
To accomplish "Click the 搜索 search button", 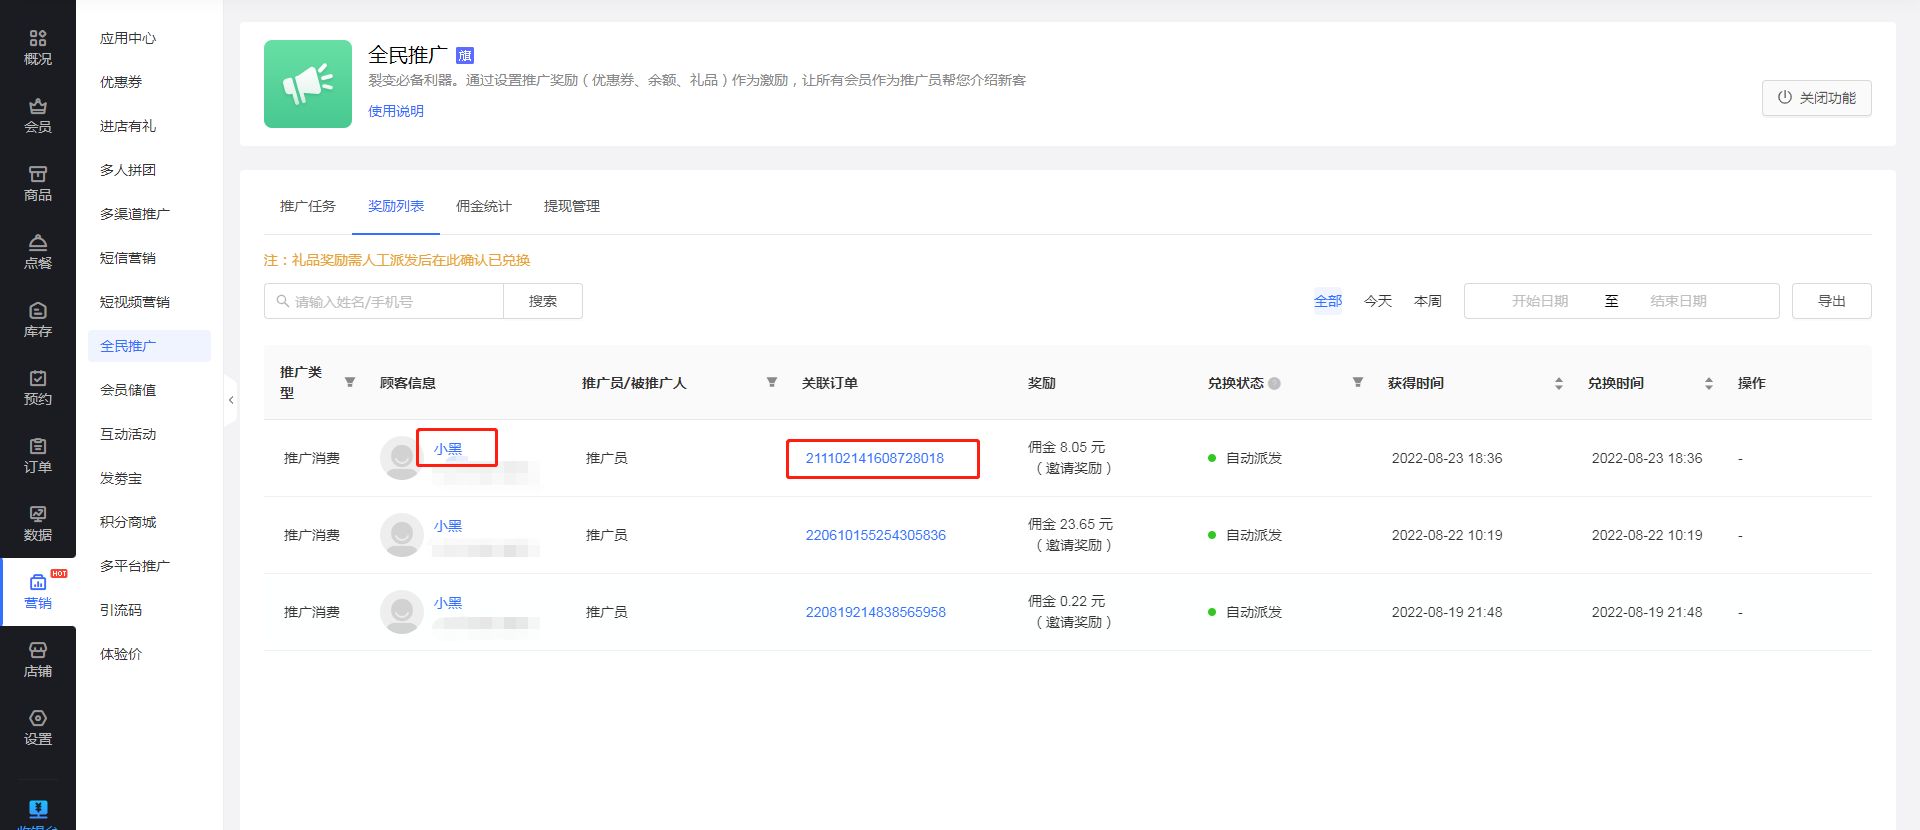I will point(543,301).
